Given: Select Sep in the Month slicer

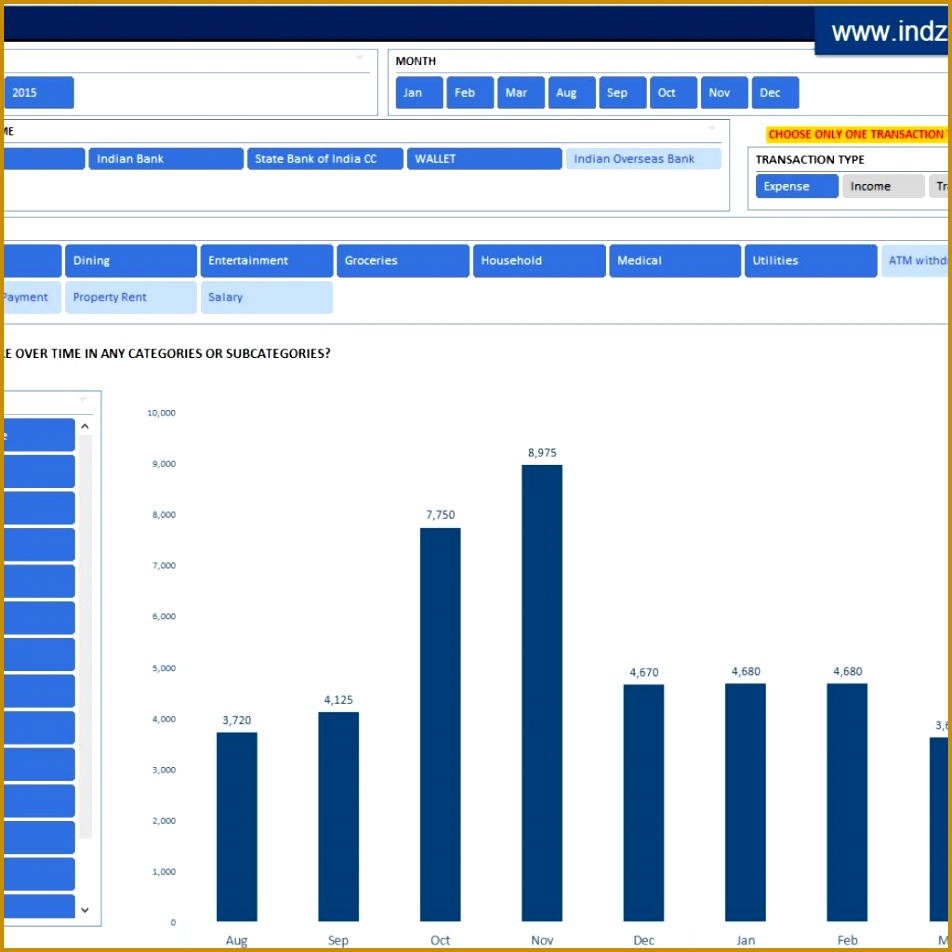Looking at the screenshot, I should [622, 93].
